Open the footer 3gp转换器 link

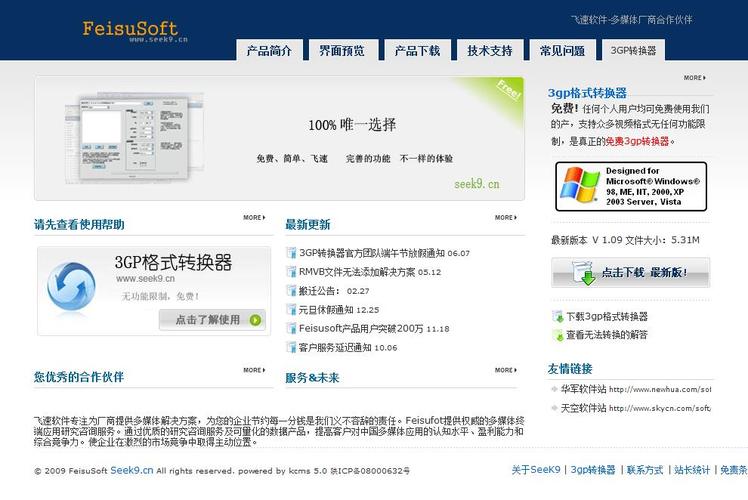pyautogui.click(x=593, y=470)
